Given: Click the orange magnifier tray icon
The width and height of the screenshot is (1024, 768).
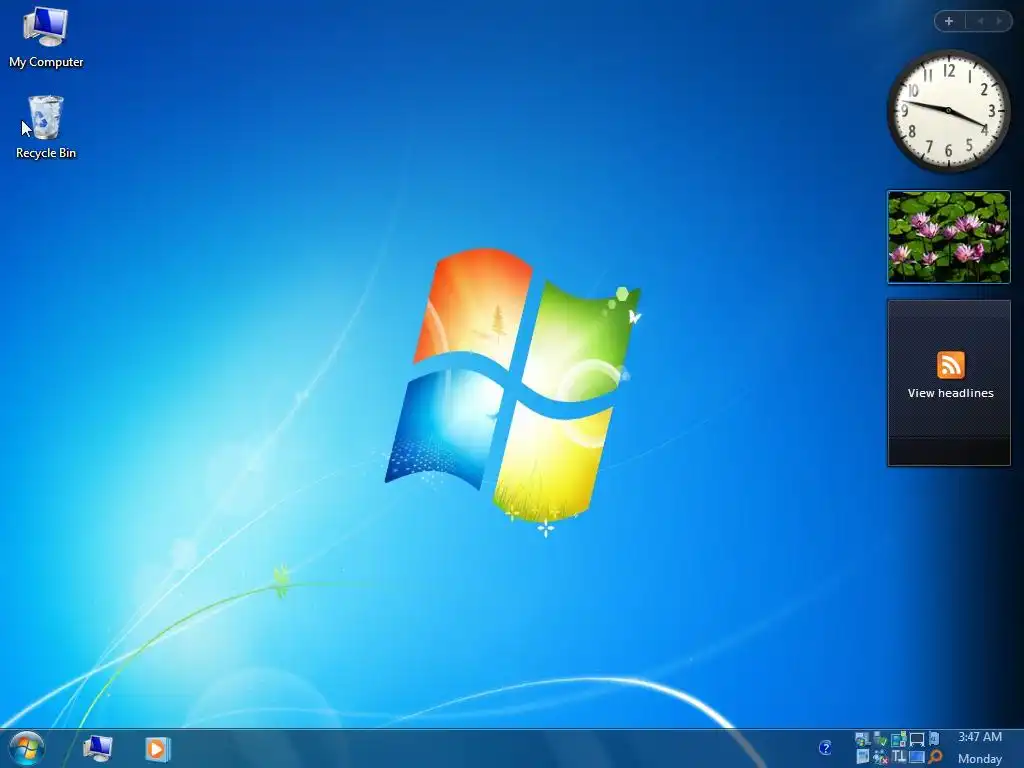Looking at the screenshot, I should click(x=935, y=756).
